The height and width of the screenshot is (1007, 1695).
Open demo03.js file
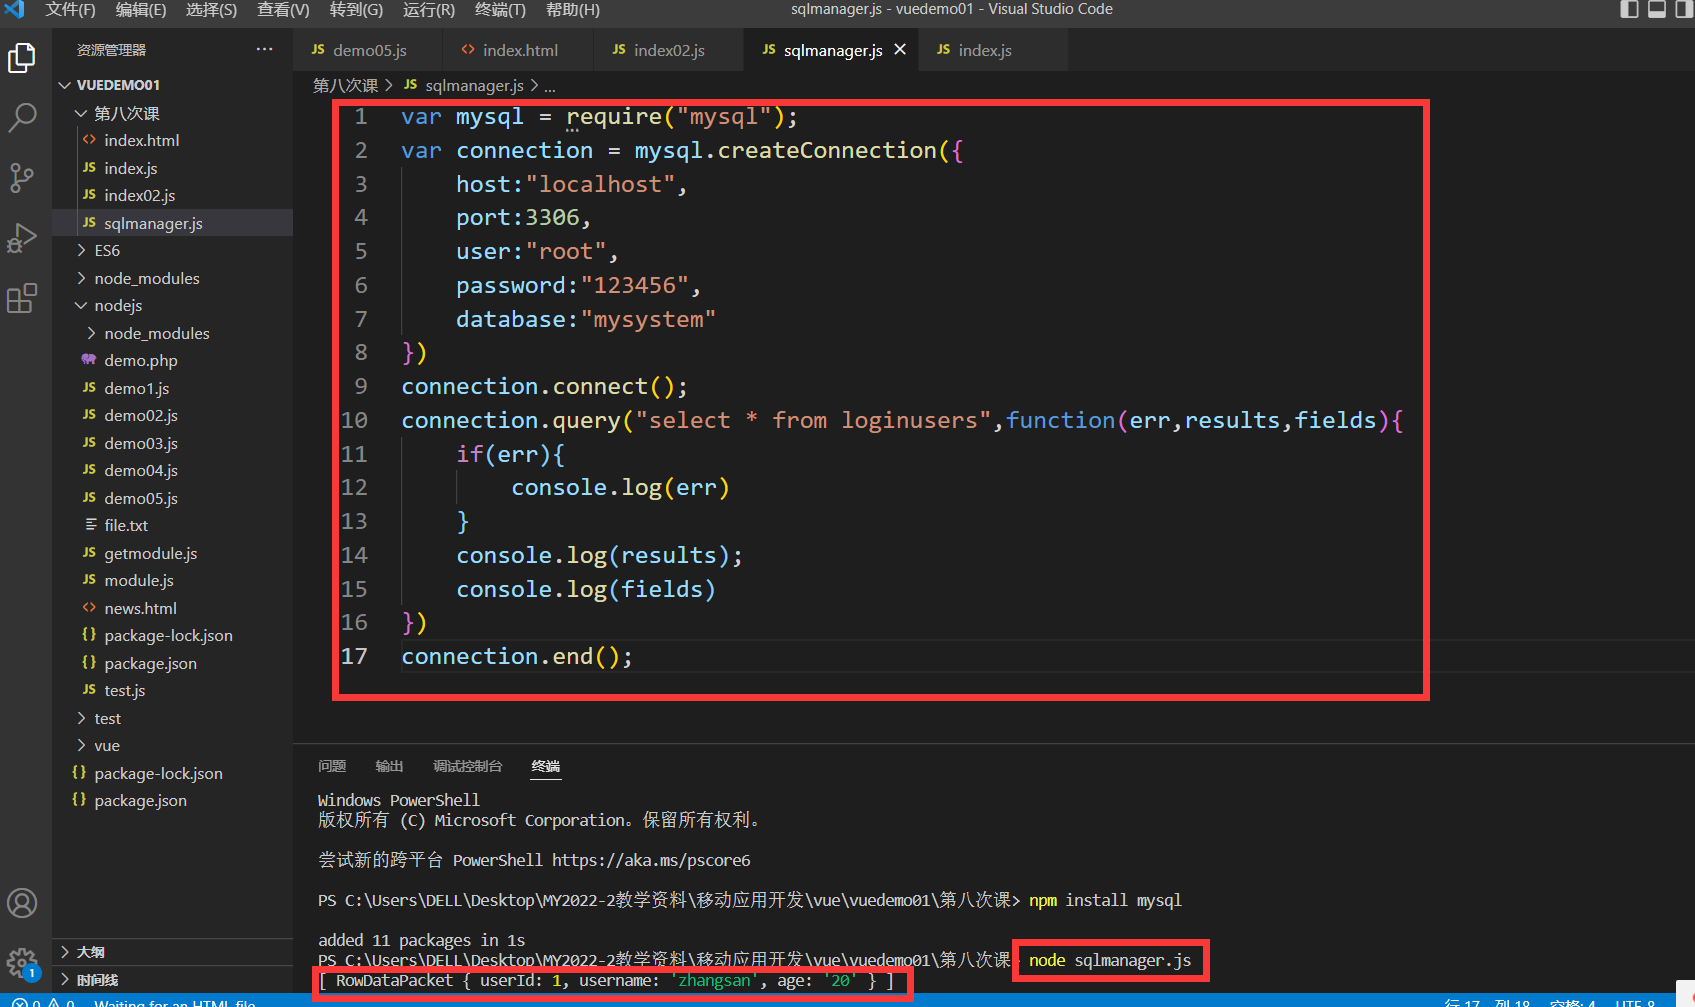tap(172, 443)
